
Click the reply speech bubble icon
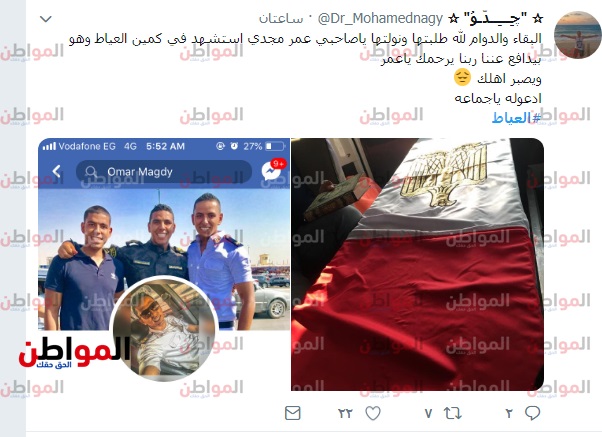click(533, 413)
